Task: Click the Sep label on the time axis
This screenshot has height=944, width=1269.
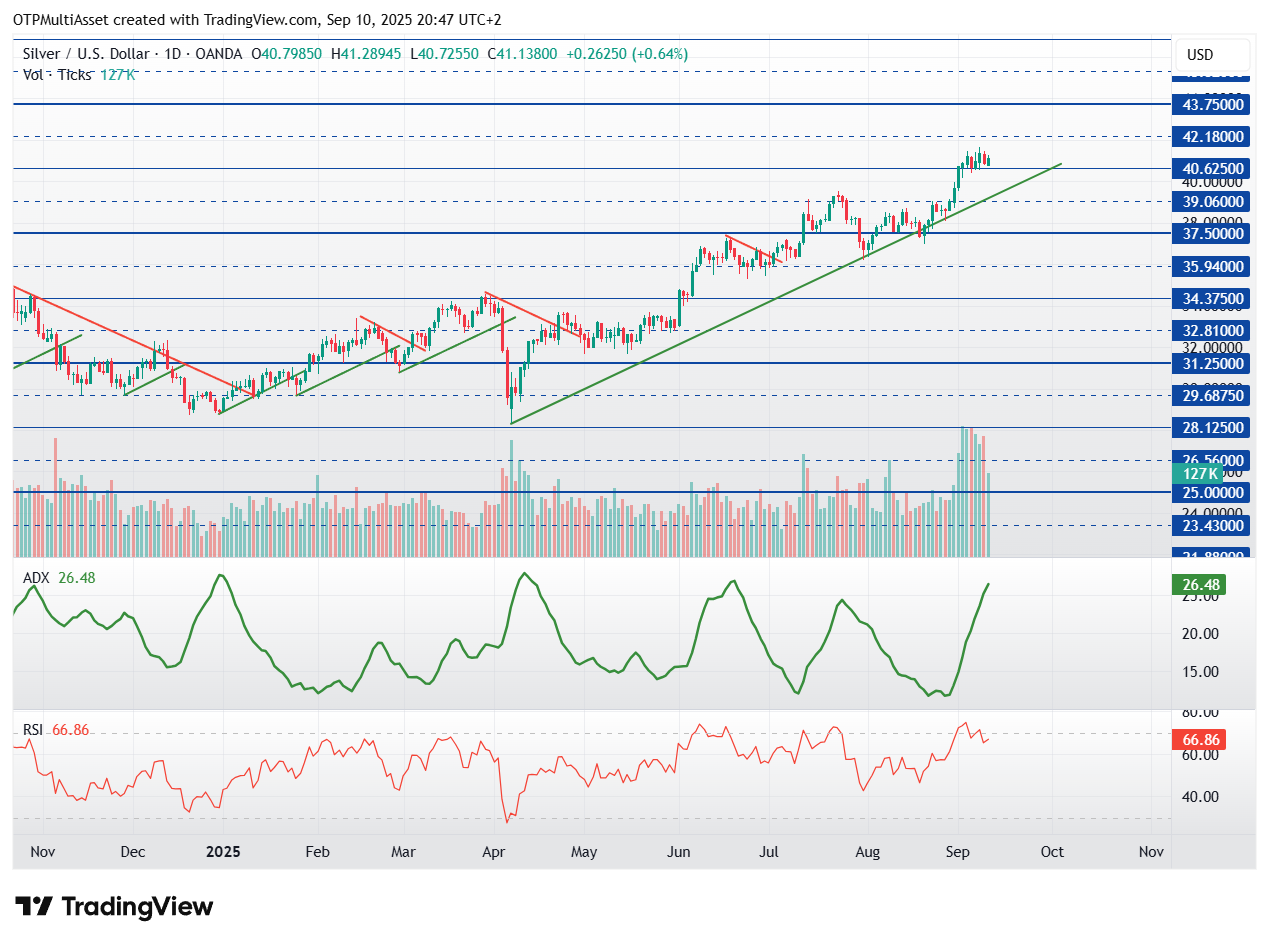Action: coord(958,852)
